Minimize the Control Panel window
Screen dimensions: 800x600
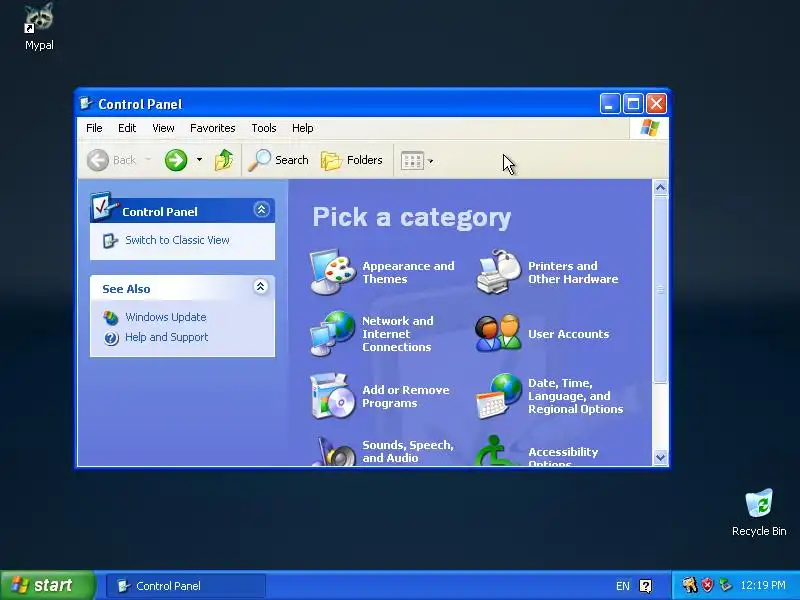pyautogui.click(x=610, y=104)
